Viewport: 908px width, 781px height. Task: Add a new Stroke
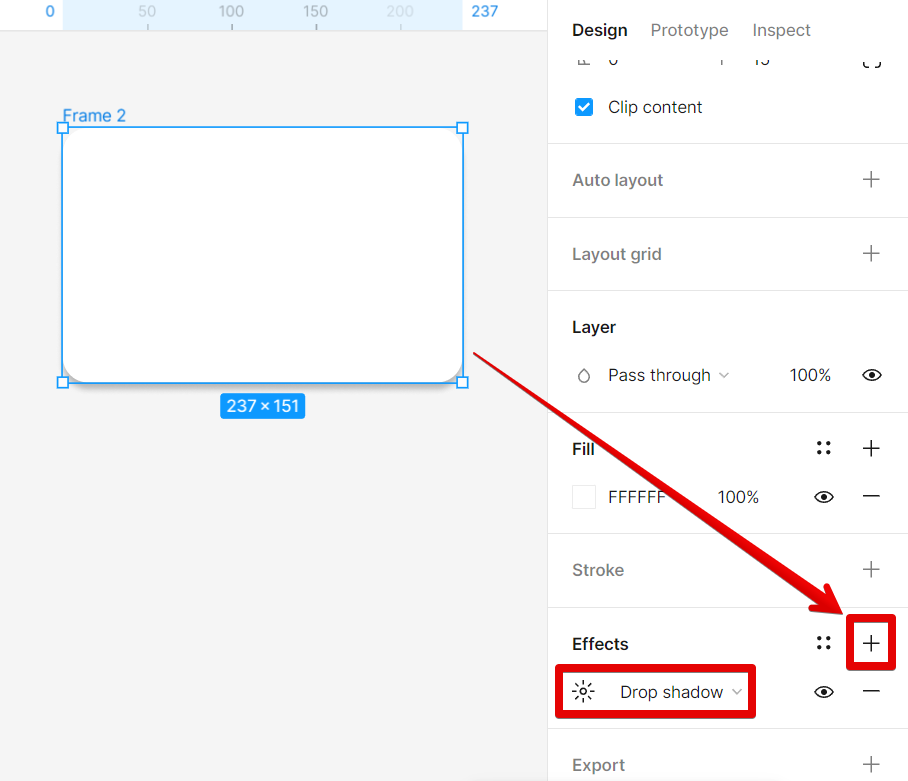[871, 570]
